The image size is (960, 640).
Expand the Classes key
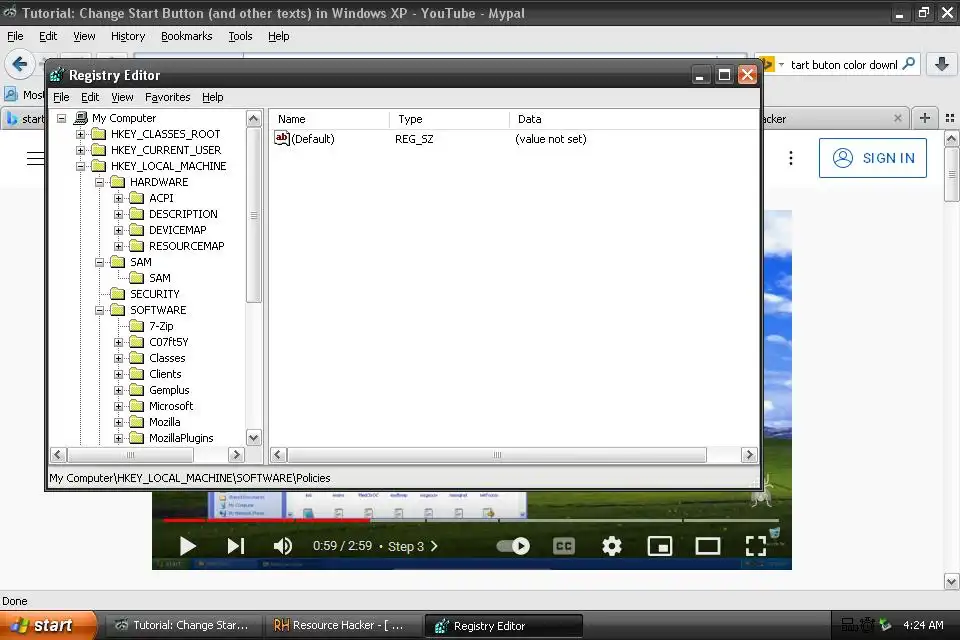click(x=118, y=358)
